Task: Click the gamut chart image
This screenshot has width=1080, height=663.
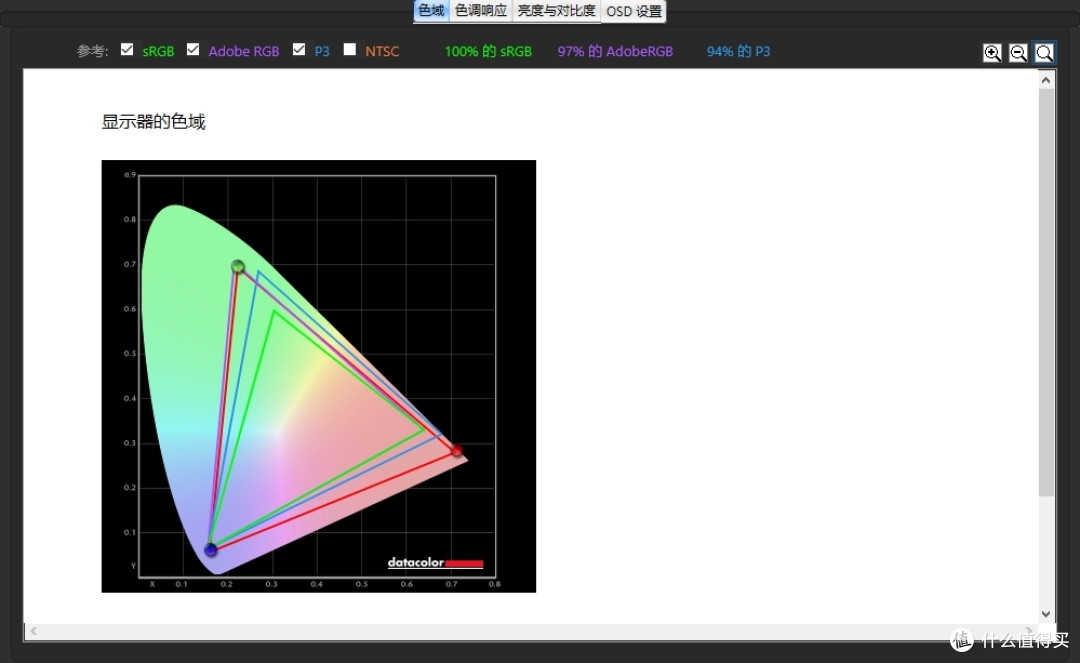Action: (x=318, y=376)
